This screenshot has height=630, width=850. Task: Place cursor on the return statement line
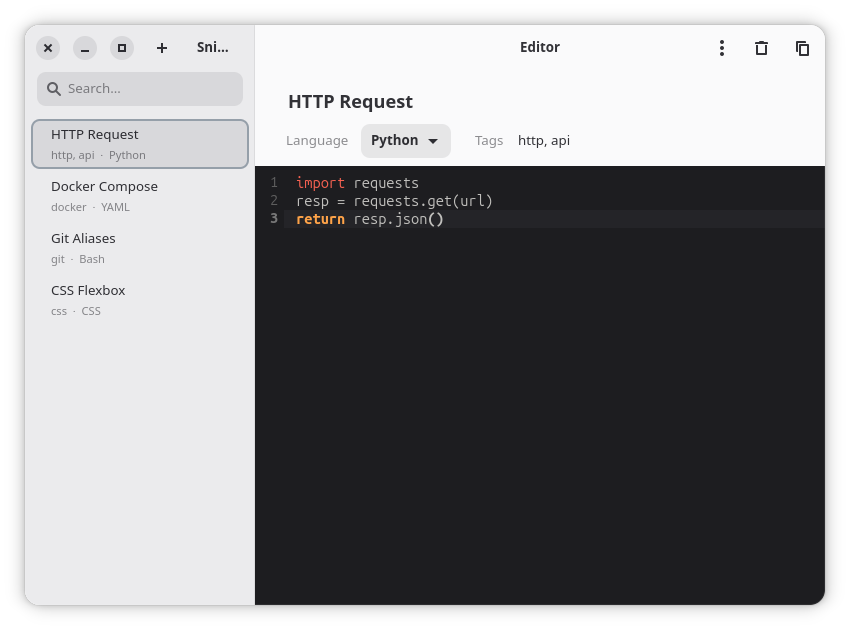click(370, 219)
